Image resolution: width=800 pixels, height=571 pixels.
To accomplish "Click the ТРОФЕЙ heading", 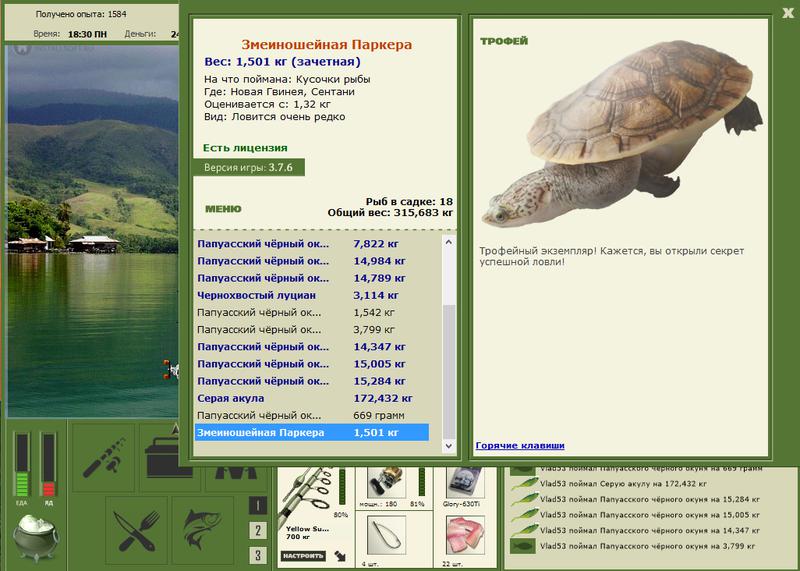I will point(504,41).
